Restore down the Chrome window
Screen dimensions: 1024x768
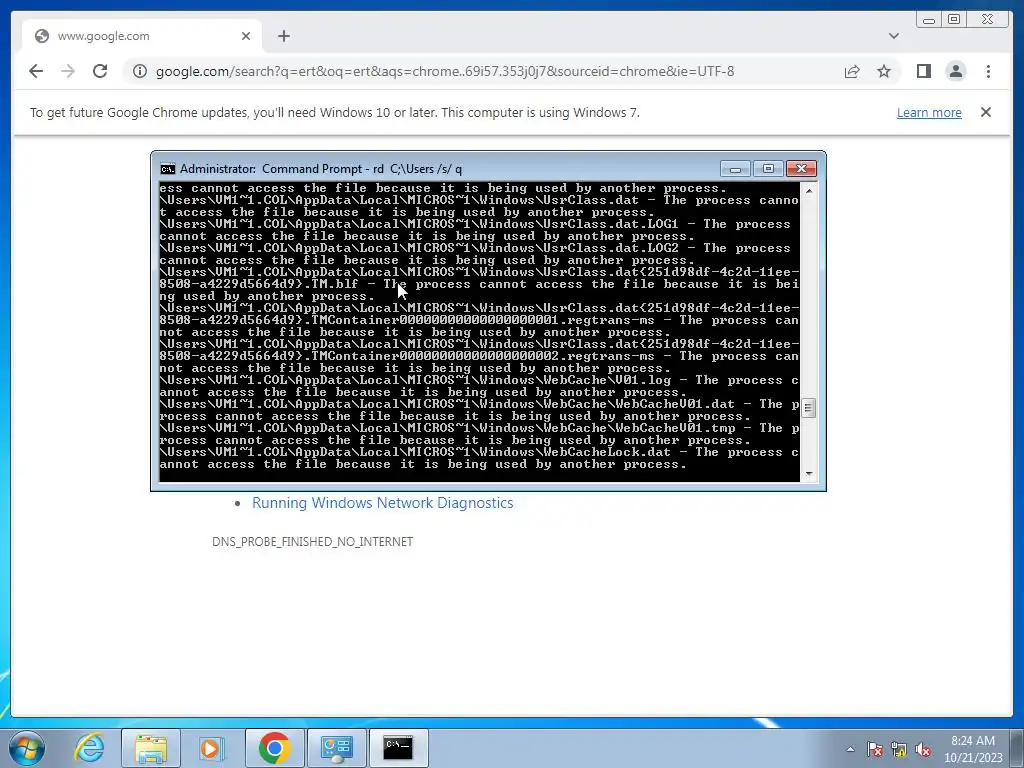point(954,20)
